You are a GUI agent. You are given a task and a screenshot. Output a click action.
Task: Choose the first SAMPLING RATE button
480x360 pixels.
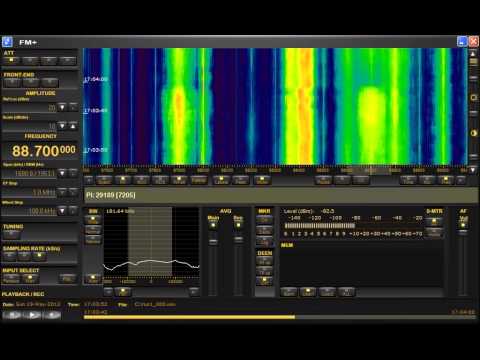click(10, 256)
